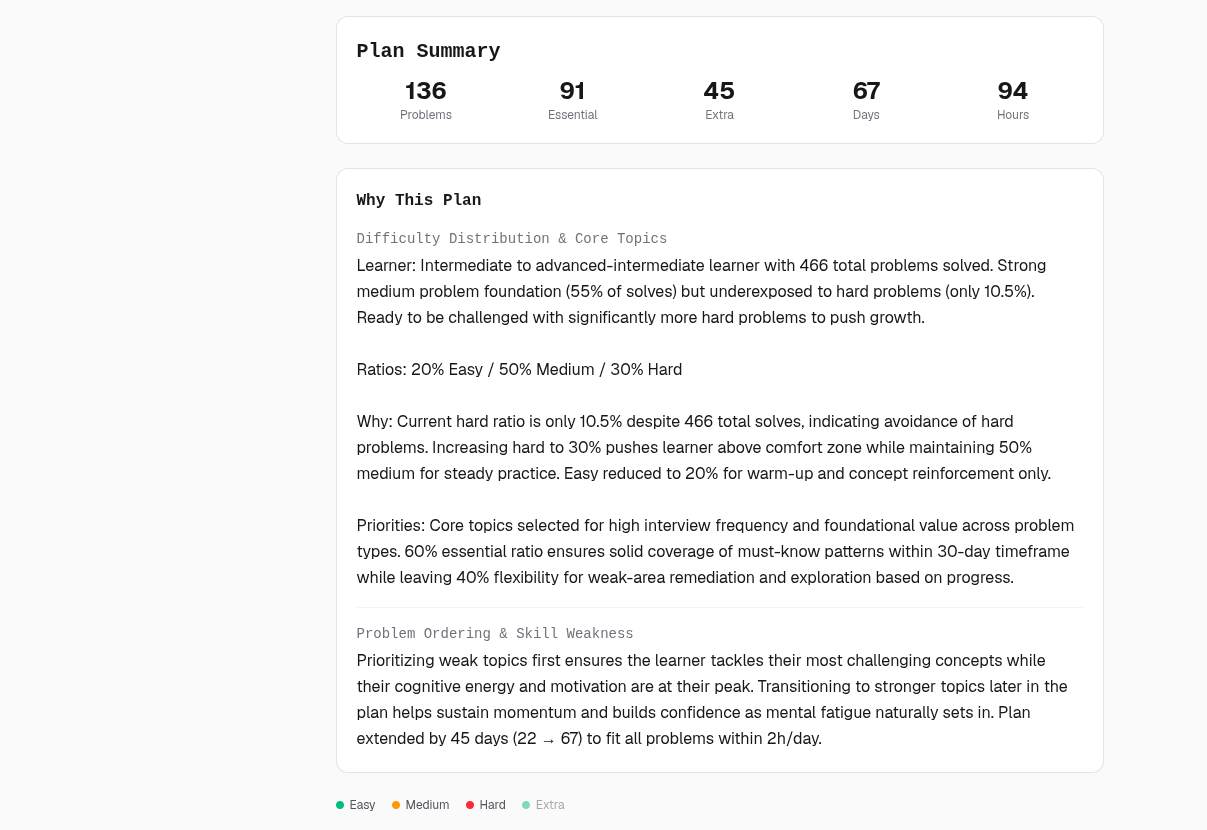Click the Why This Plan heading
1207x830 pixels.
click(x=419, y=200)
